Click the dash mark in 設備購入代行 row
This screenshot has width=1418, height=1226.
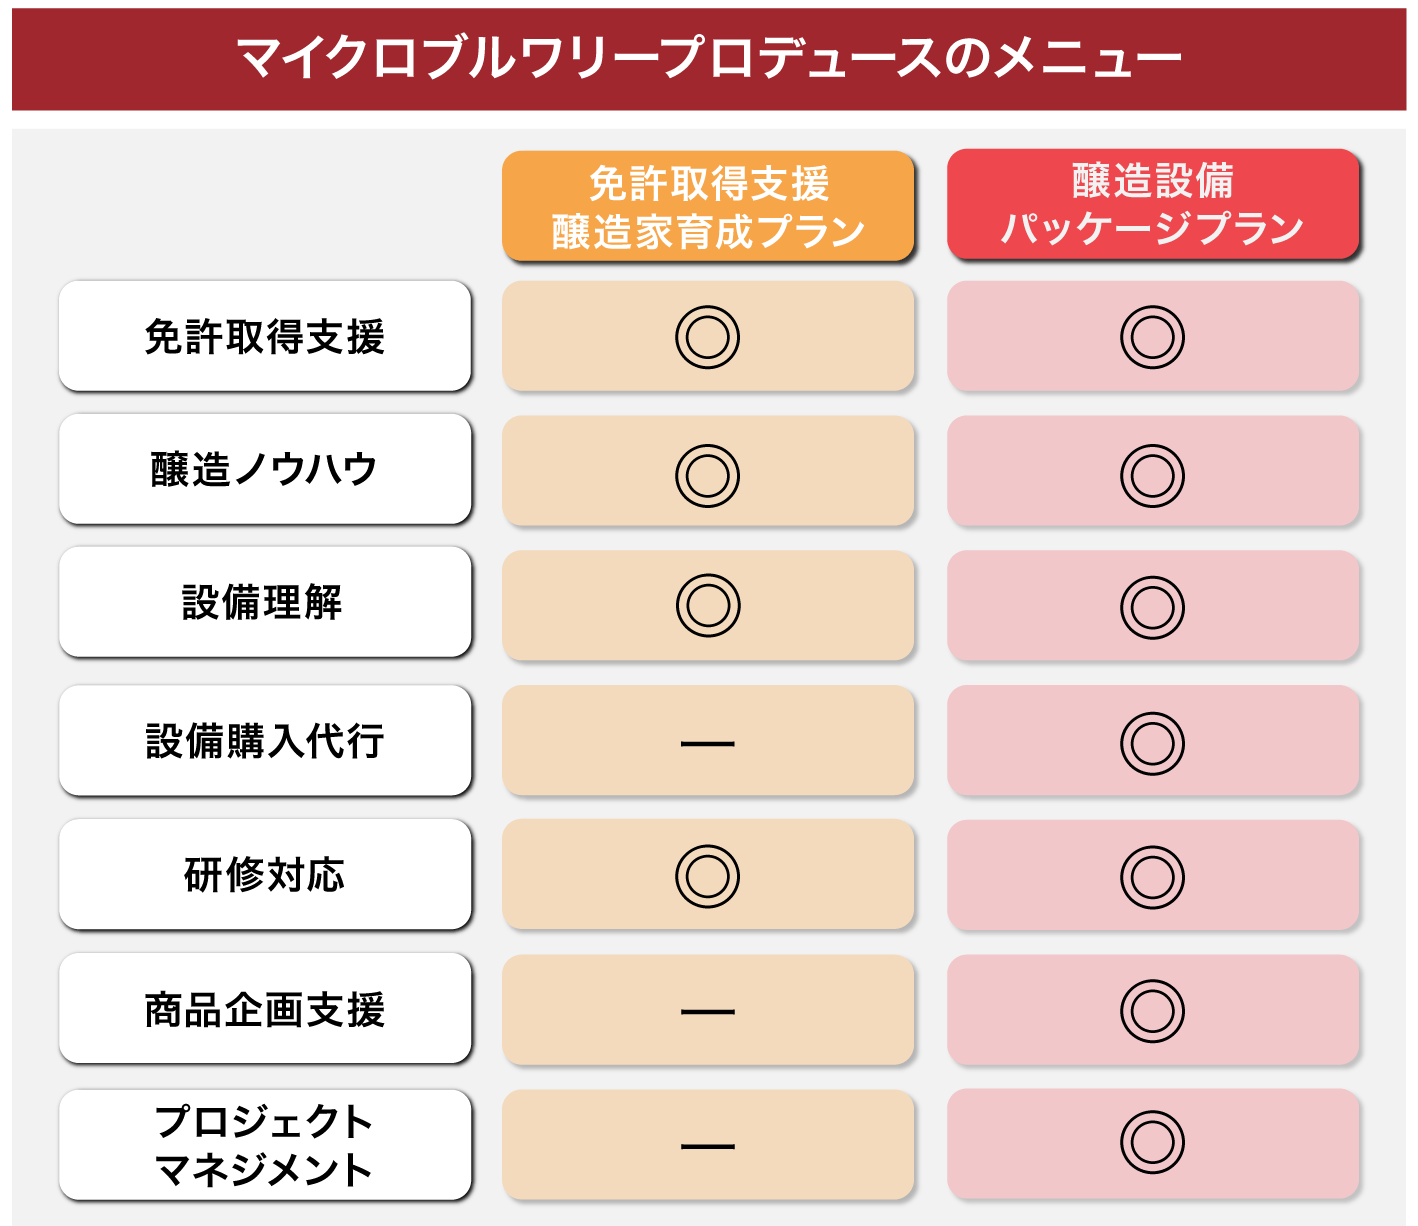tap(707, 744)
